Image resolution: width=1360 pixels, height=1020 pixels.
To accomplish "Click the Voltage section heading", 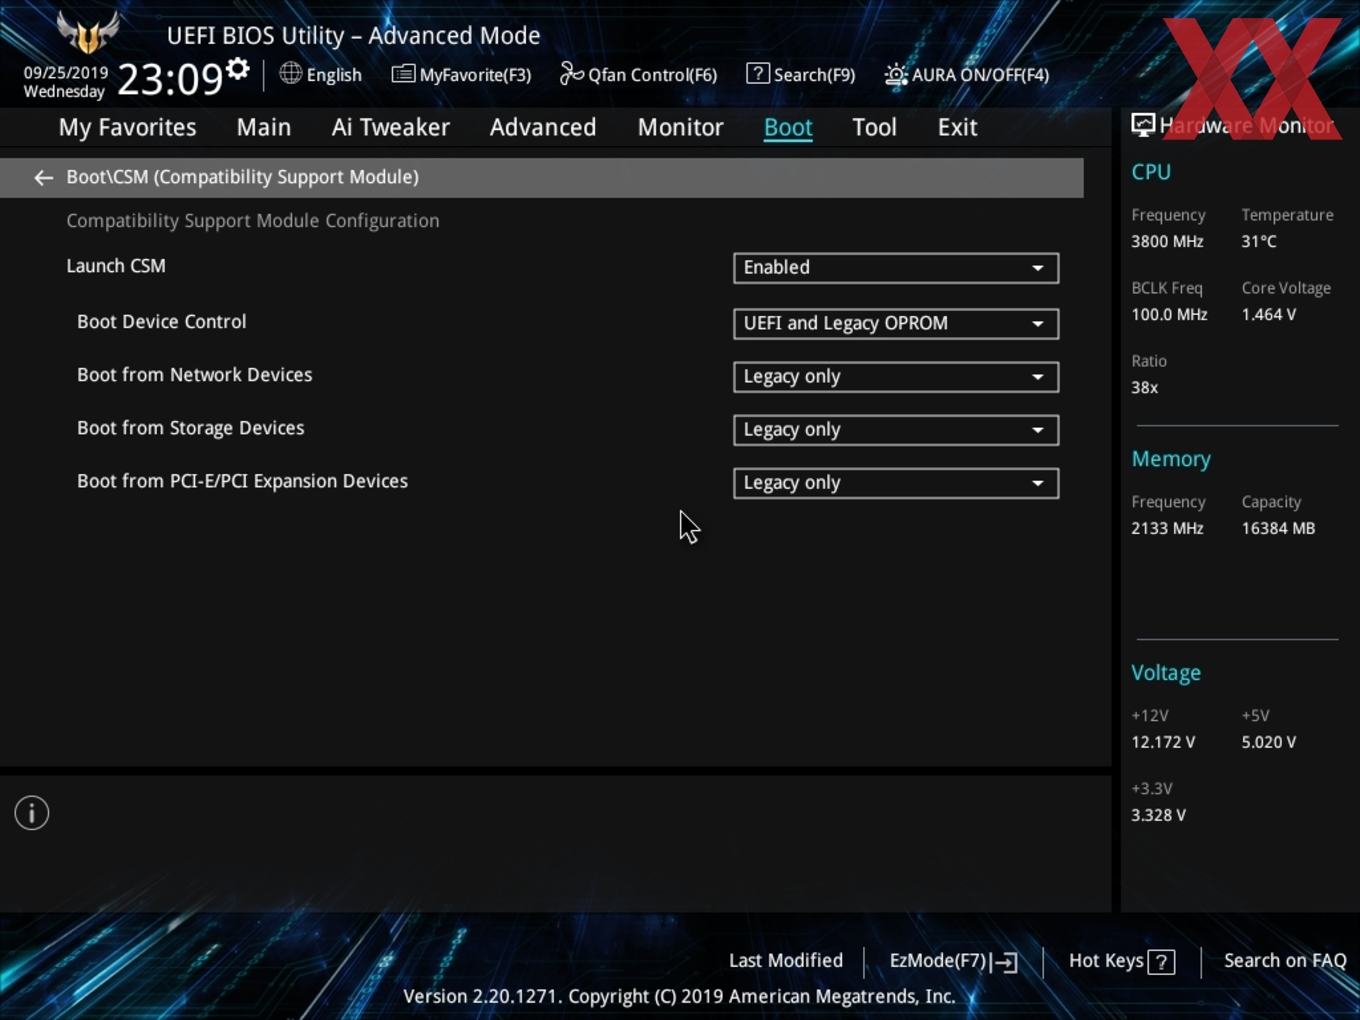I will (1166, 673).
